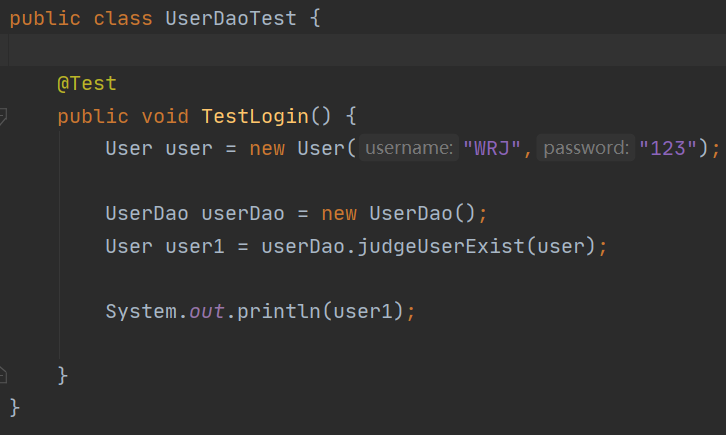726x435 pixels.
Task: Click the fold end marker near closing brace
Action: 4,375
